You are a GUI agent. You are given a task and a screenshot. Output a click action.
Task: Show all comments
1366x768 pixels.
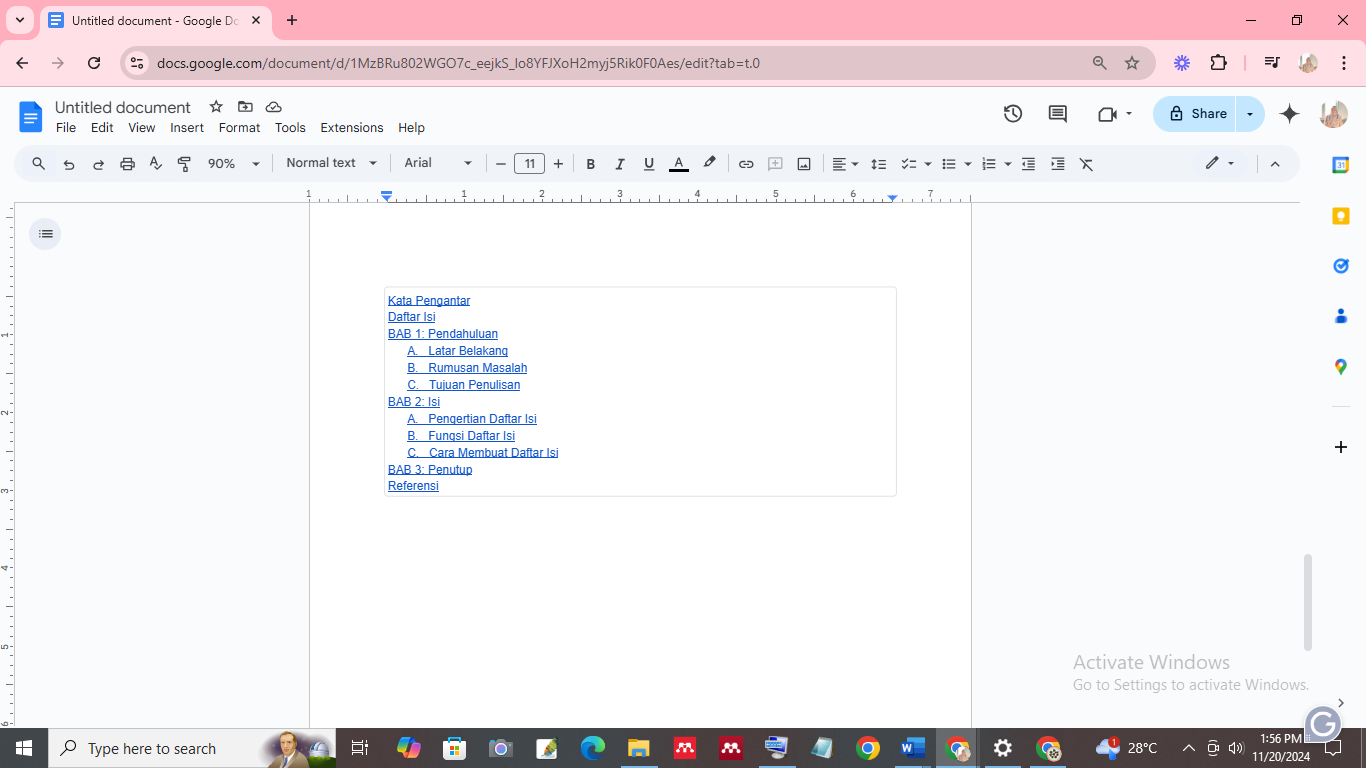(1057, 114)
